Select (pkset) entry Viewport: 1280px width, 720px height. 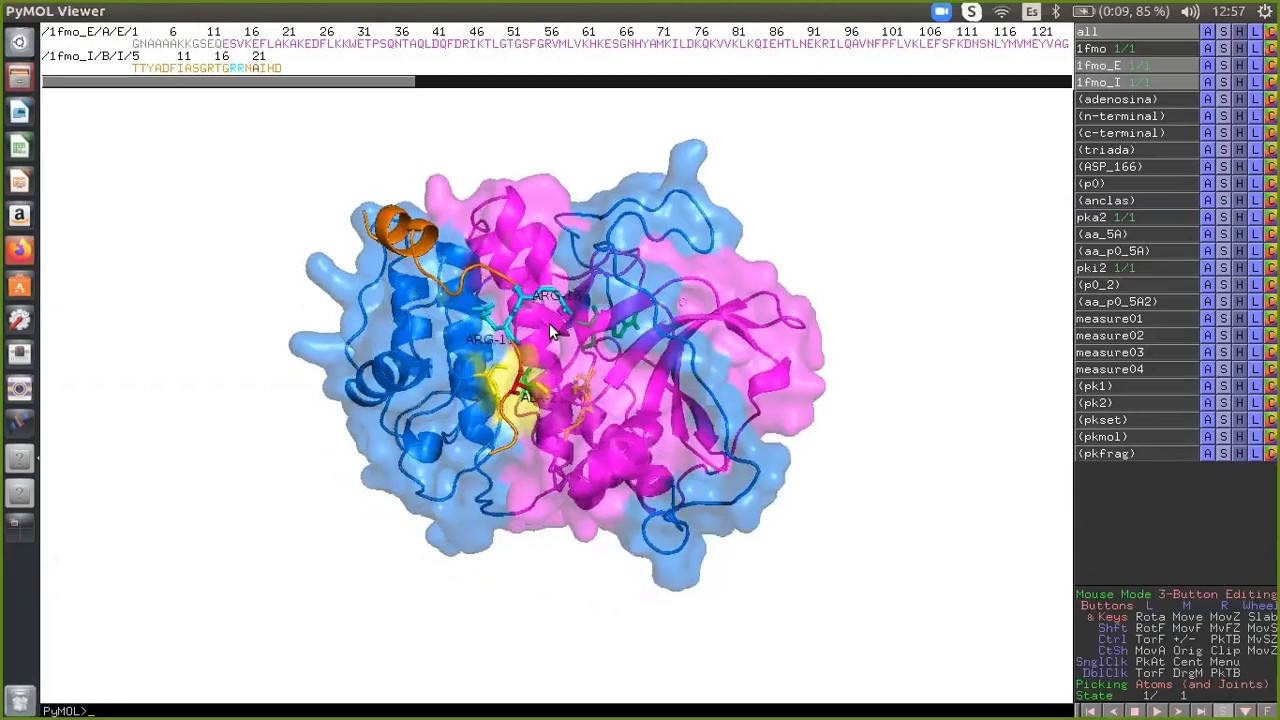click(1137, 420)
